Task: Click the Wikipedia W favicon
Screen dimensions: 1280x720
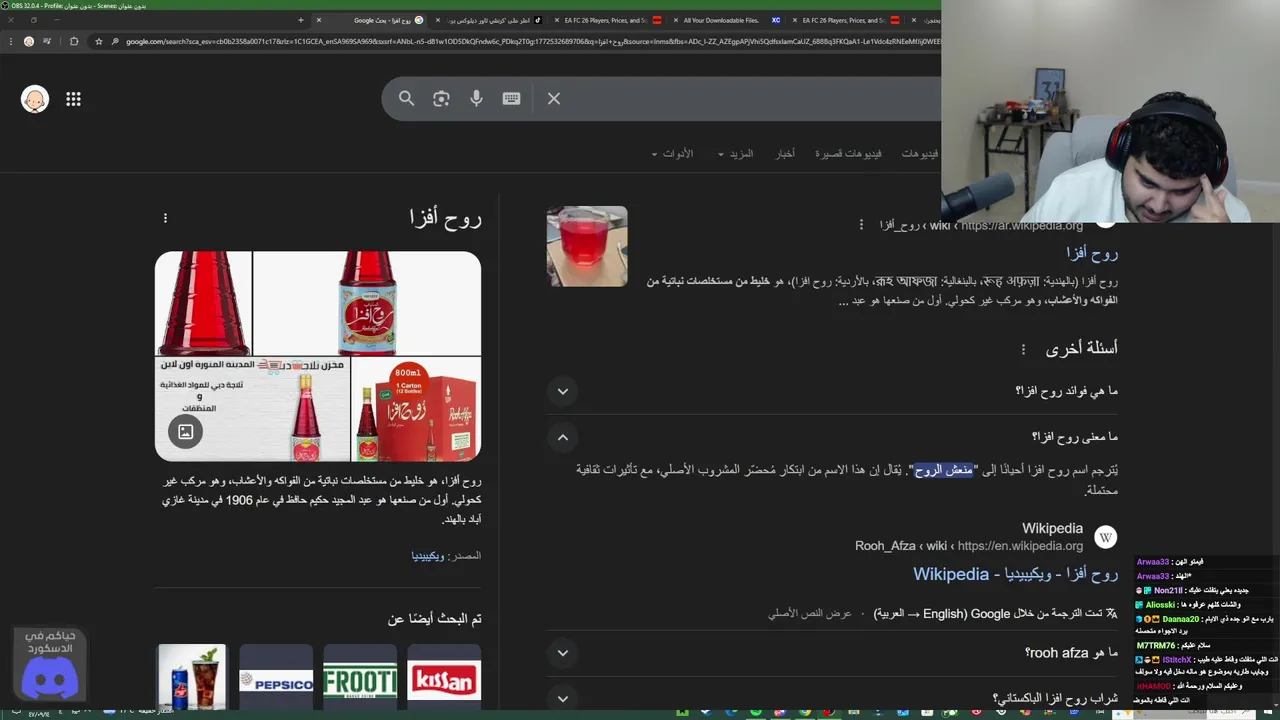Action: click(x=1105, y=537)
